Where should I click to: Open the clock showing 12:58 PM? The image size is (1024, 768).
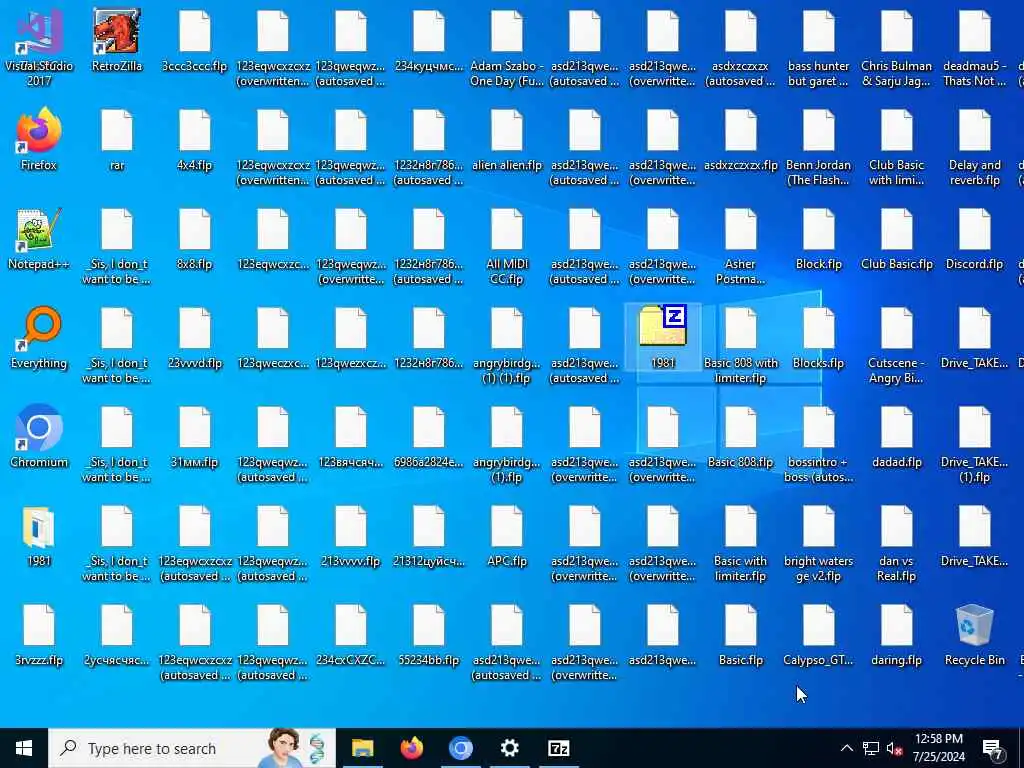coord(939,748)
